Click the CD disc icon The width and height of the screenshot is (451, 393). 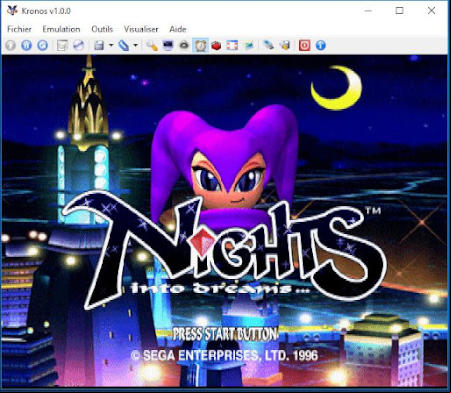(79, 45)
